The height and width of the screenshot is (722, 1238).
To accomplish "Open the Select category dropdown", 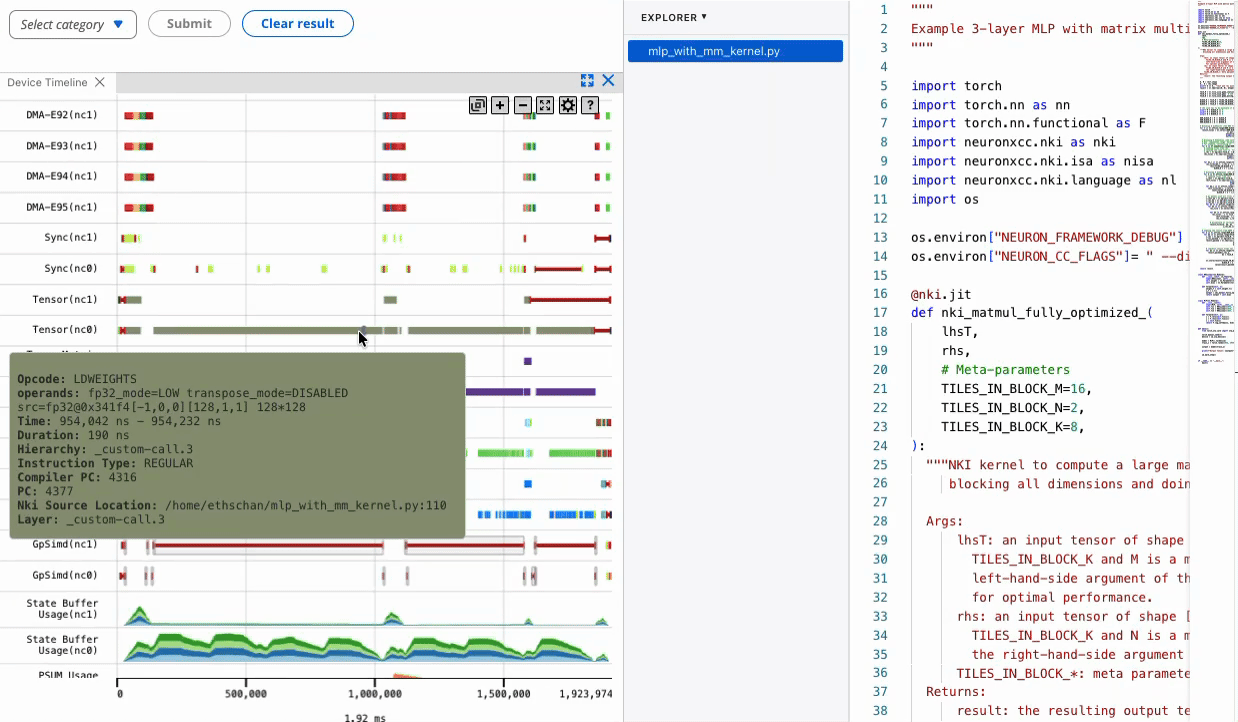I will (73, 24).
